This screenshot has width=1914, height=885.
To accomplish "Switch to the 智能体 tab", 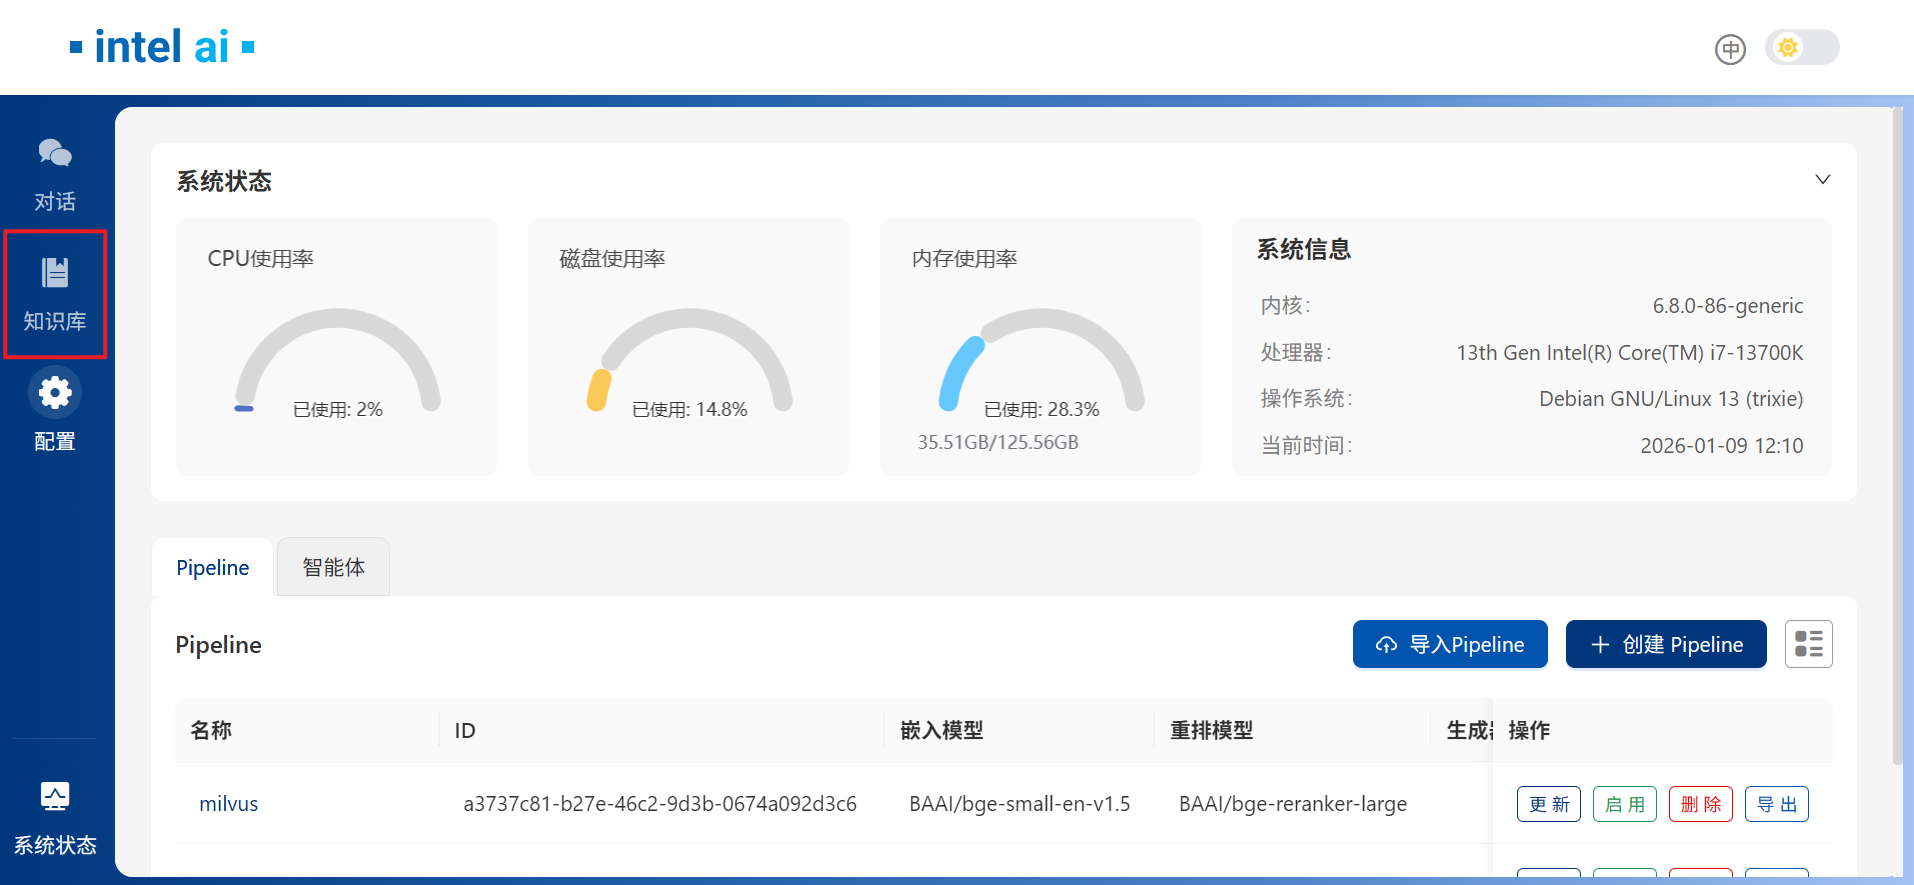I will (333, 567).
